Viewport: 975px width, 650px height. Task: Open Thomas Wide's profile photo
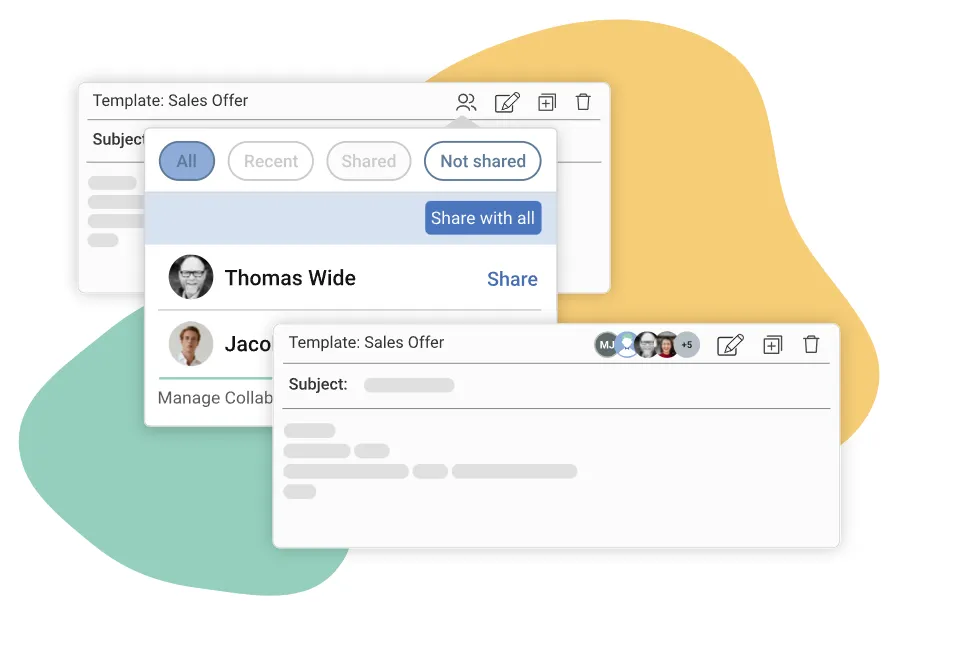[191, 278]
